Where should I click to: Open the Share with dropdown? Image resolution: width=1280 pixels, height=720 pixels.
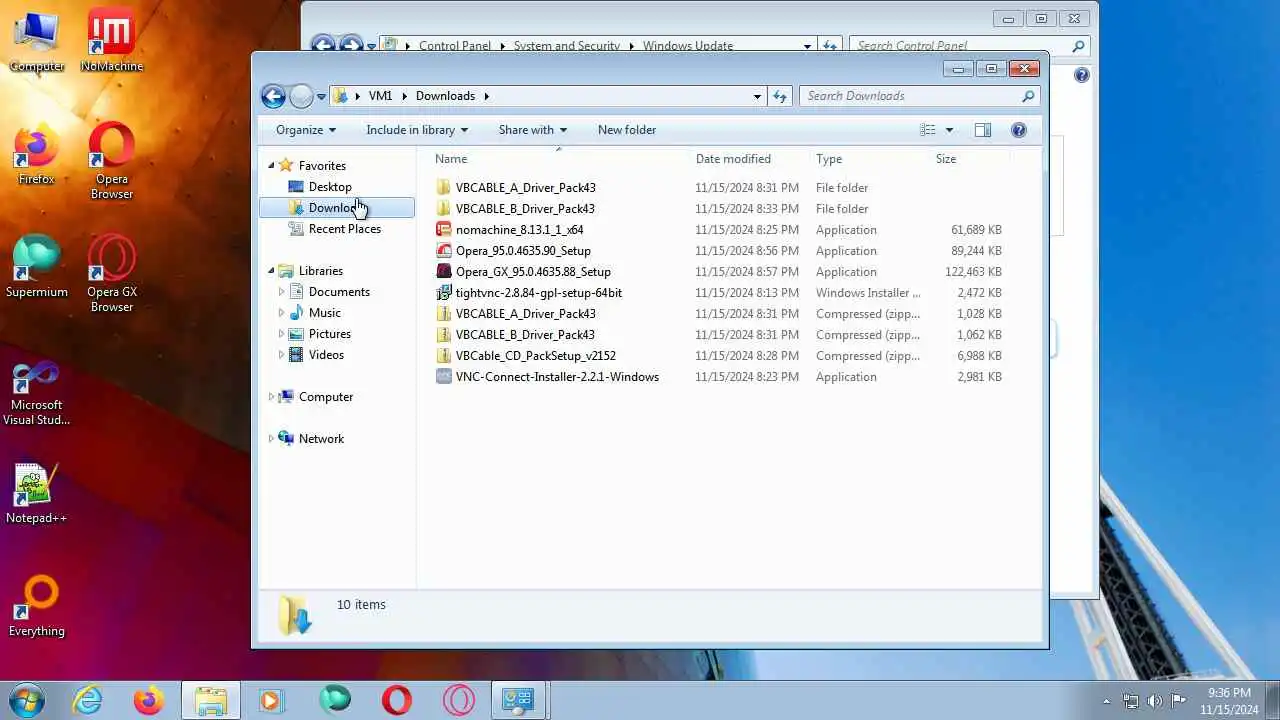[x=533, y=130]
